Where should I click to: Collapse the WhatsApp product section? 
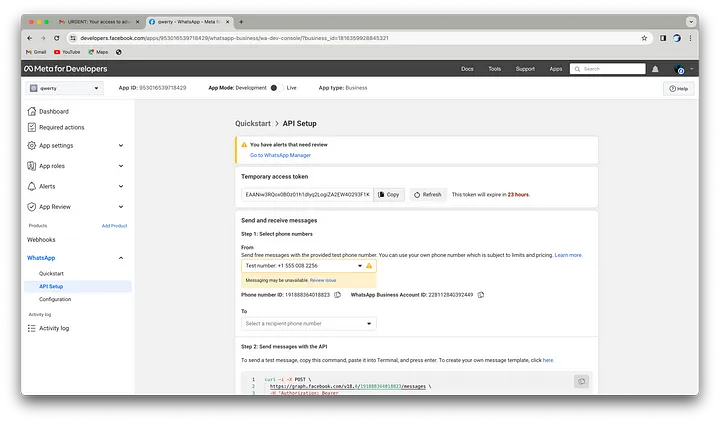point(121,258)
